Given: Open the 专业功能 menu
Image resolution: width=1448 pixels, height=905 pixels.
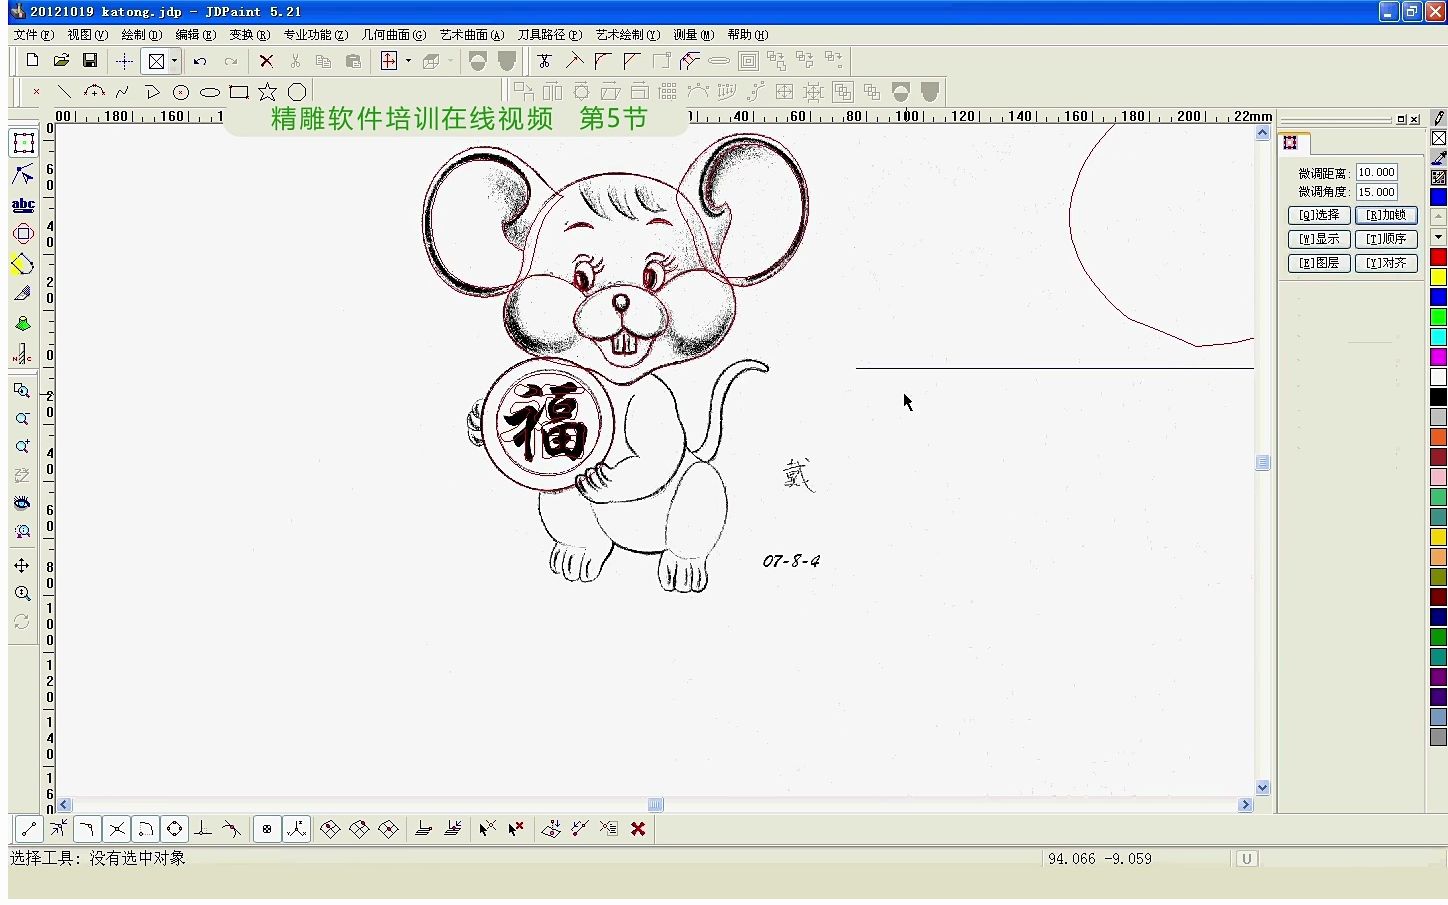Looking at the screenshot, I should click(x=315, y=33).
